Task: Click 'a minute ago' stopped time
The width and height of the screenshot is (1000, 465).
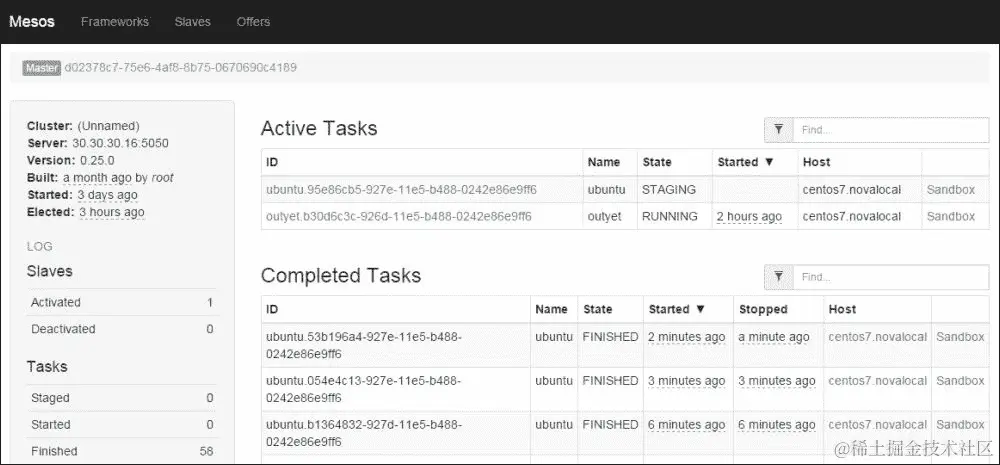Action: tap(774, 337)
